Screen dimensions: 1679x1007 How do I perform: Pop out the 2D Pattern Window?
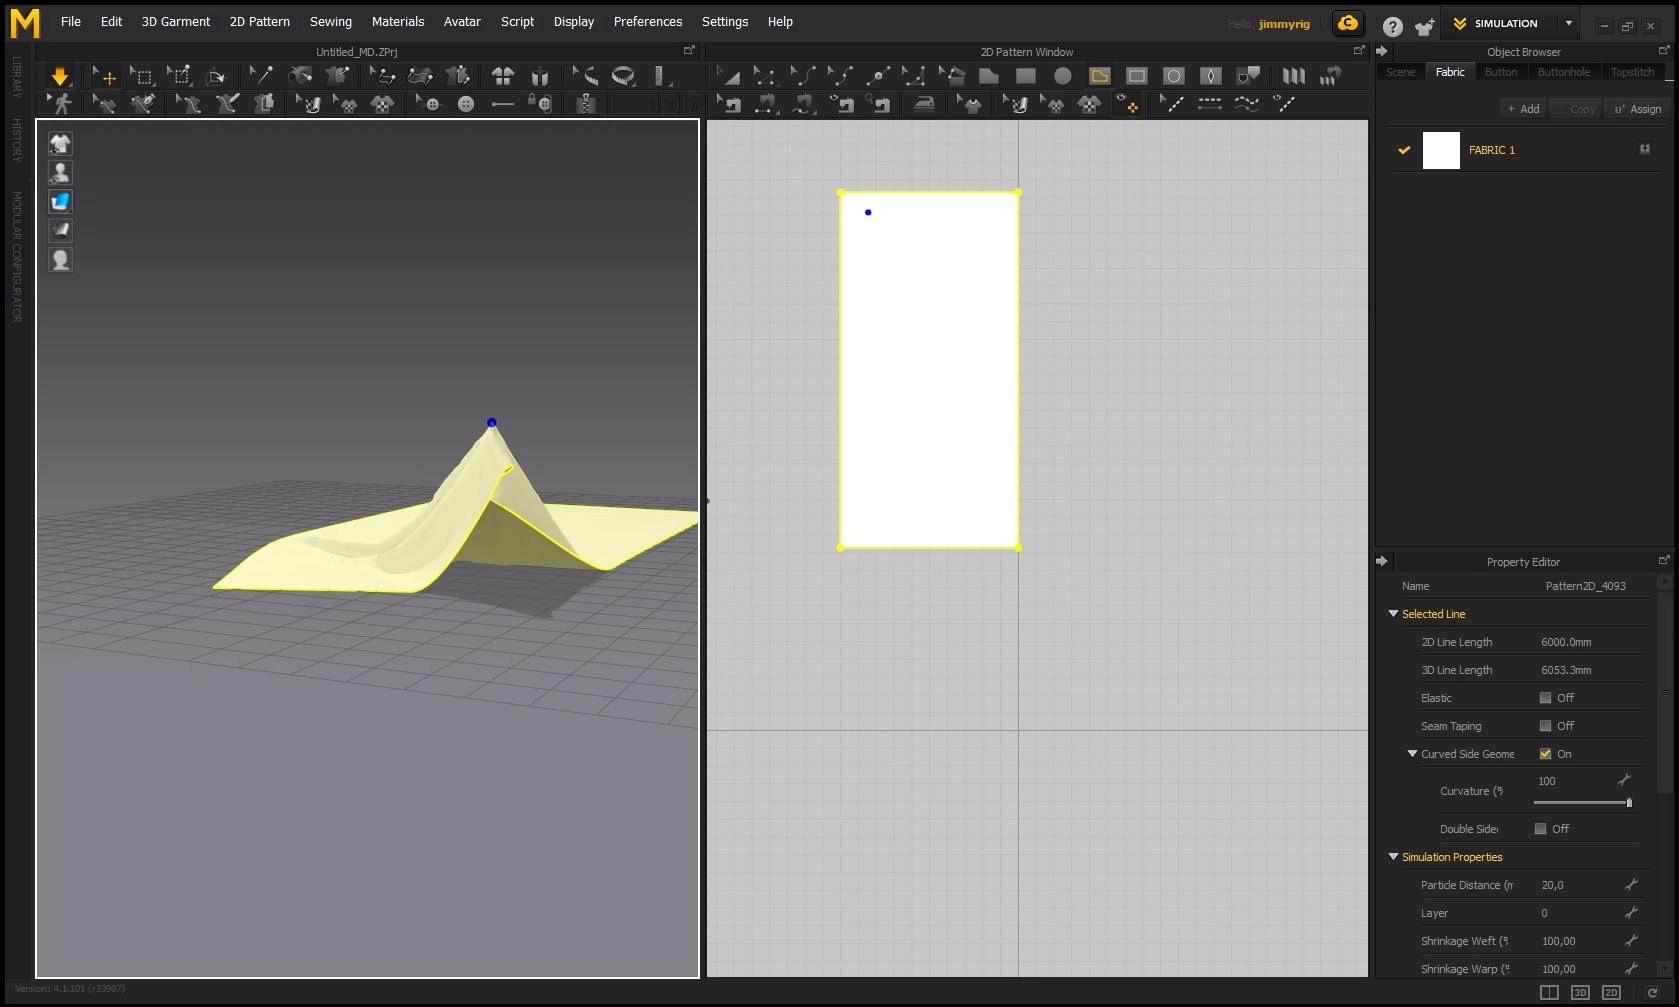[x=1358, y=50]
